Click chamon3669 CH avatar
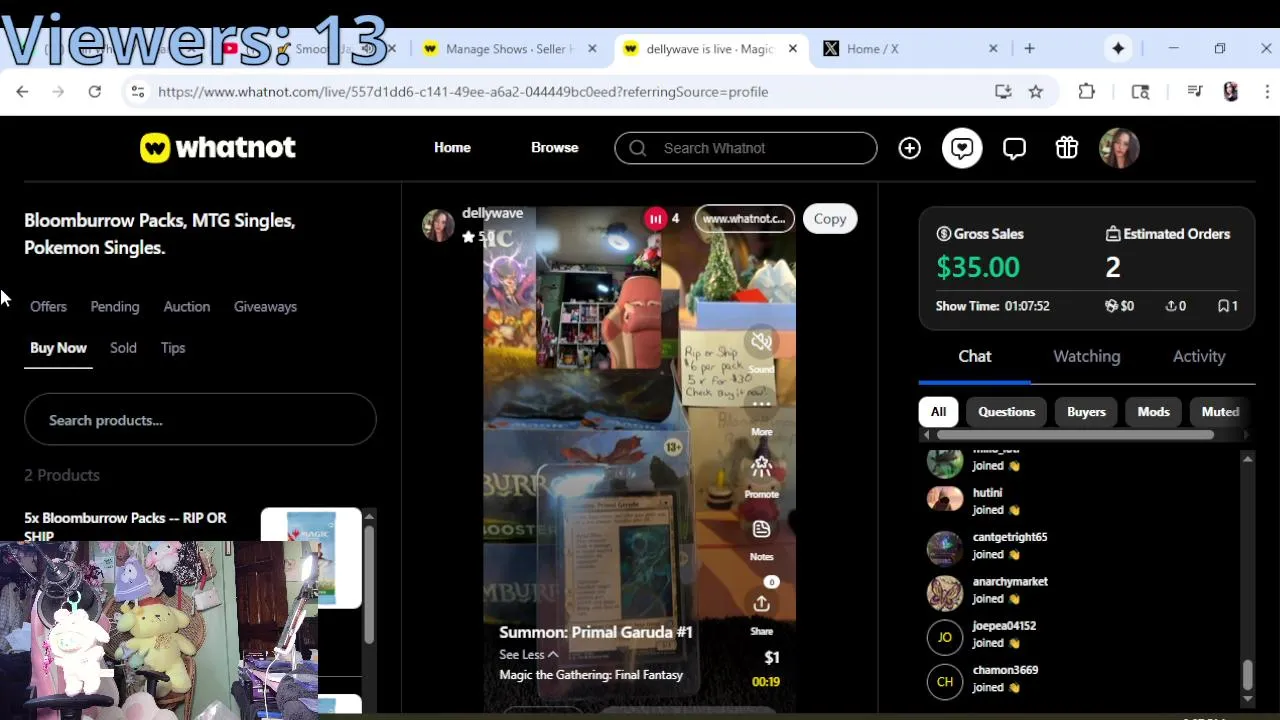This screenshot has width=1280, height=720. coord(945,682)
